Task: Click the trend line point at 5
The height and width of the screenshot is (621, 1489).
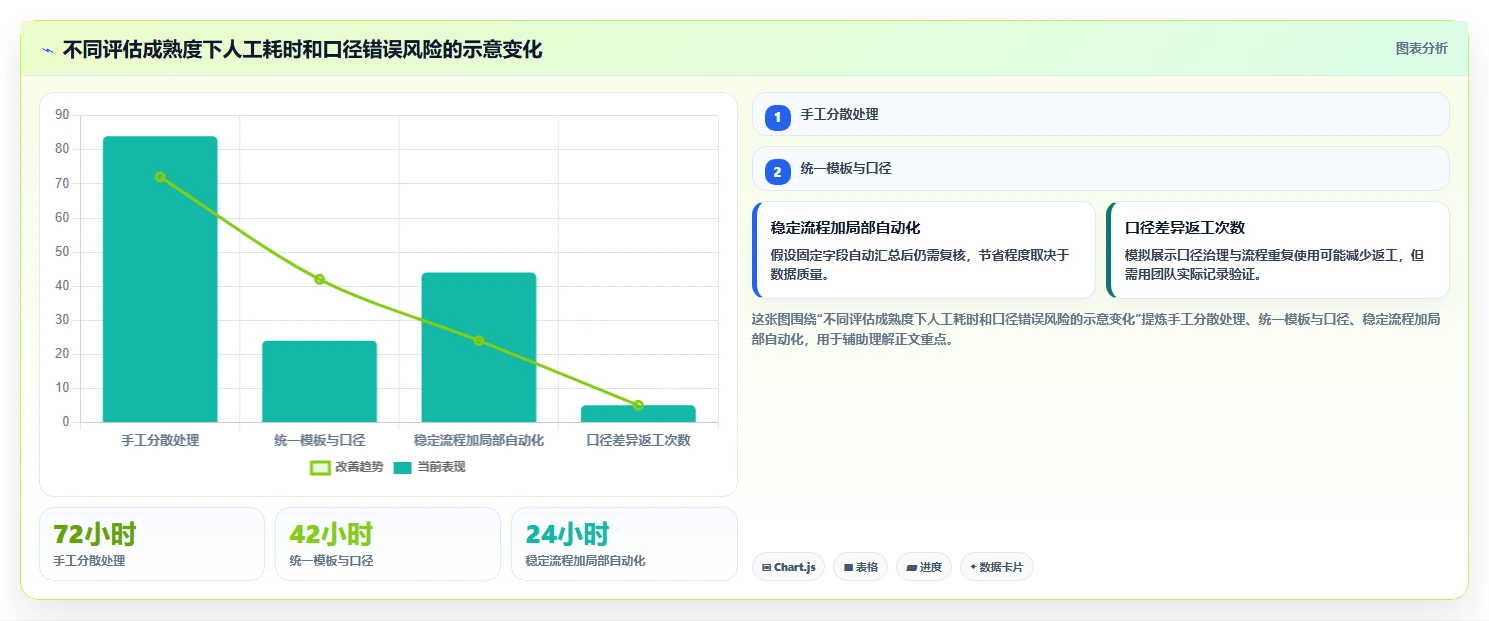Action: 638,405
